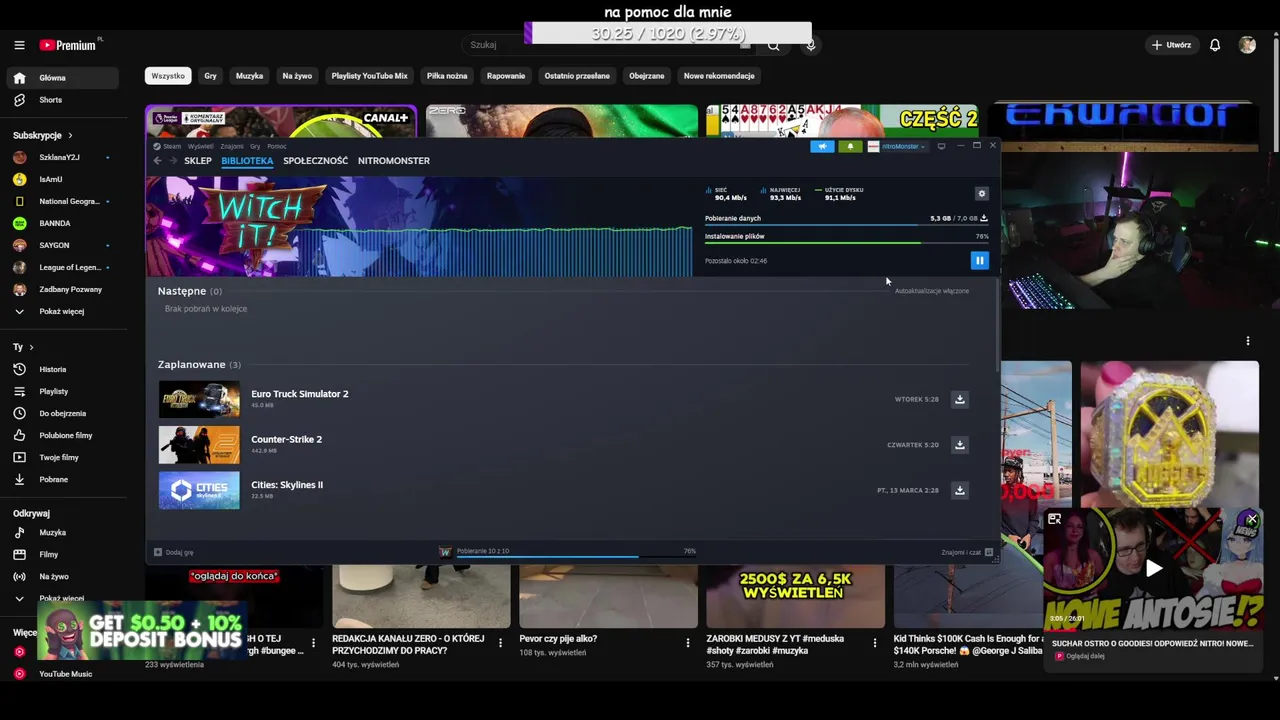Open YouTube hamburger guide menu
This screenshot has height=720, width=1280.
click(19, 45)
